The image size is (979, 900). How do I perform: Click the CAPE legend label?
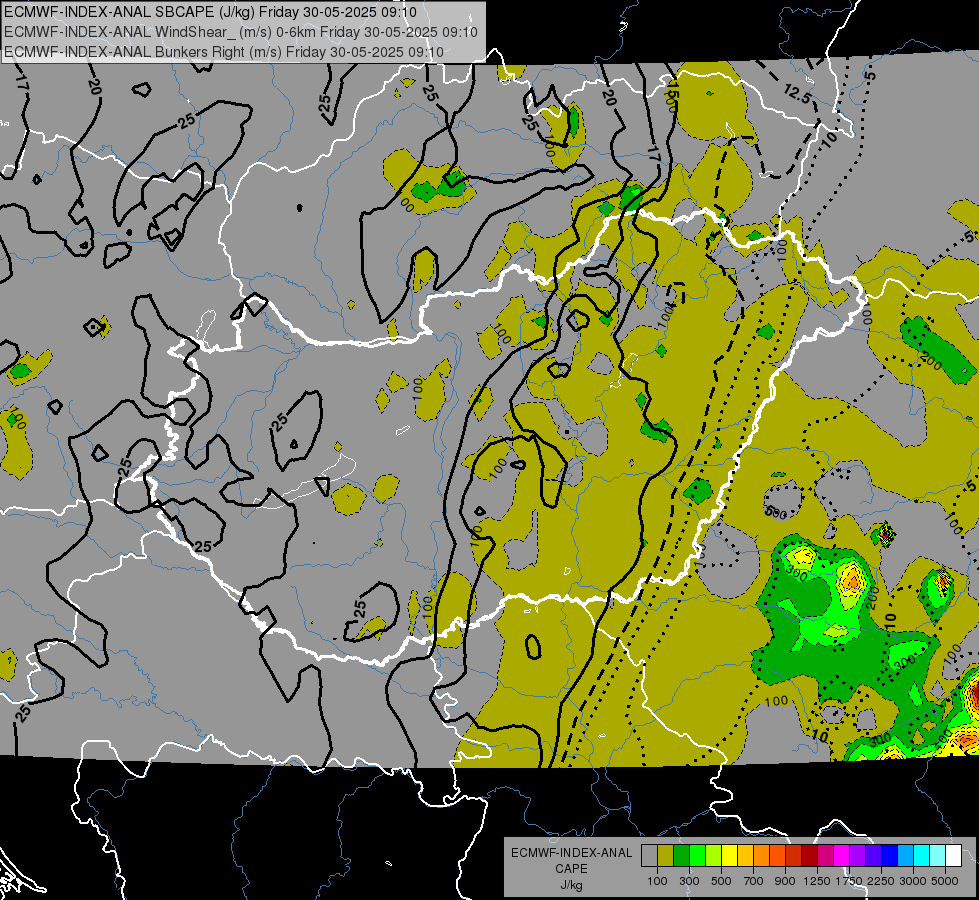pyautogui.click(x=571, y=868)
